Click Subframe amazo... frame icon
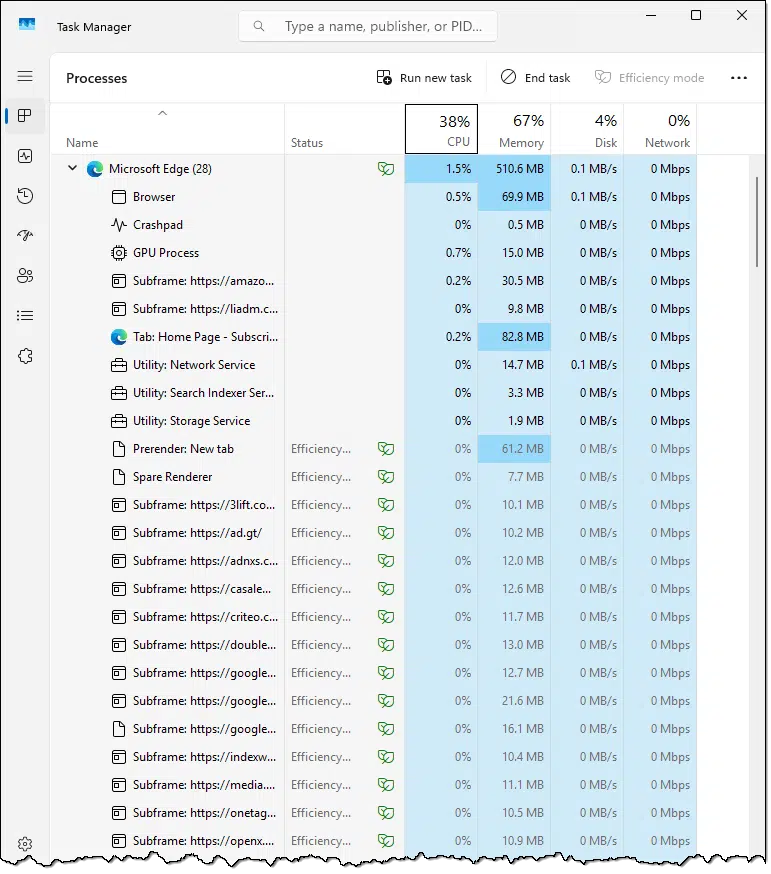The image size is (771, 874). [119, 281]
